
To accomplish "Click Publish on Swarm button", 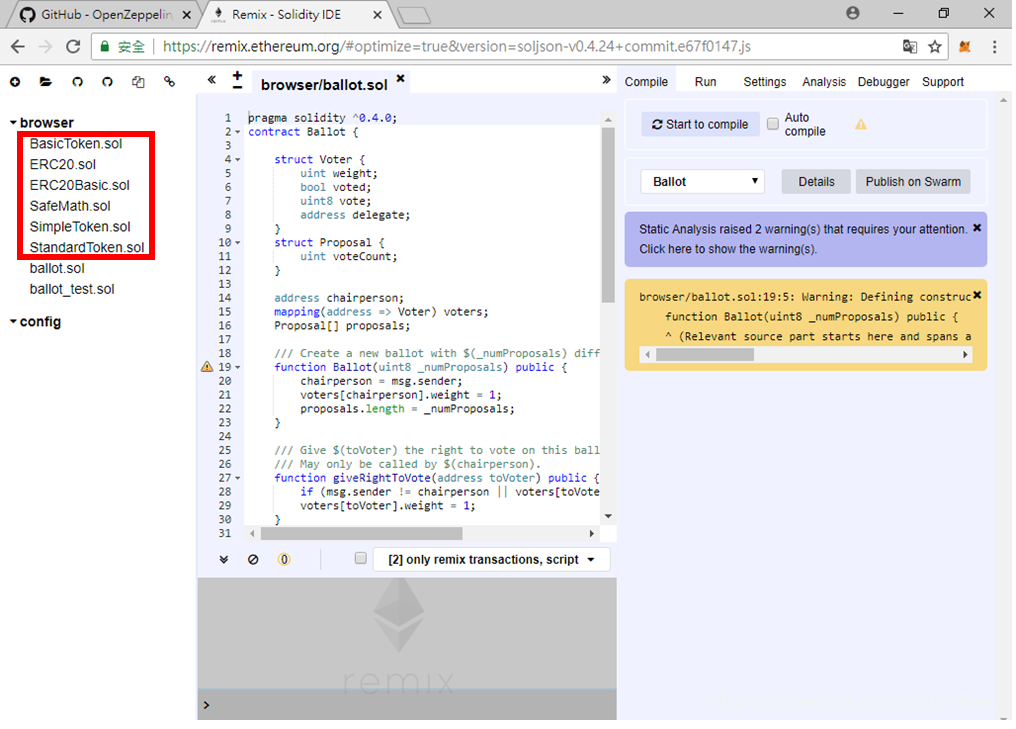I will tap(913, 181).
